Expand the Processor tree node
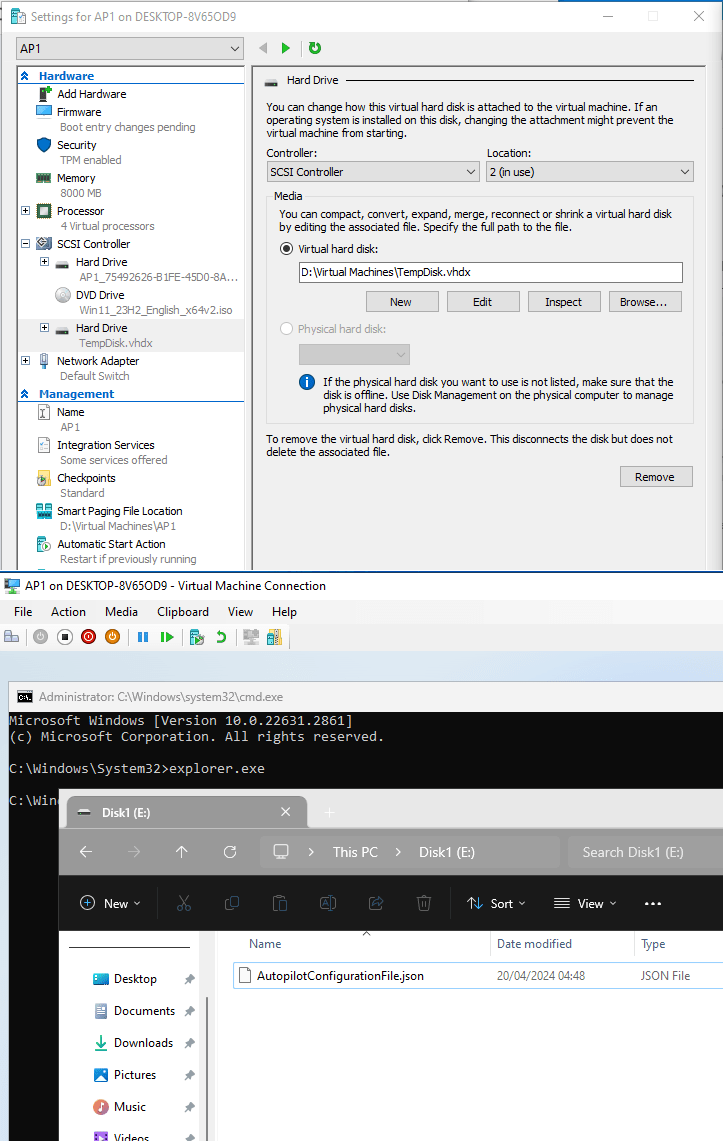 click(x=25, y=211)
